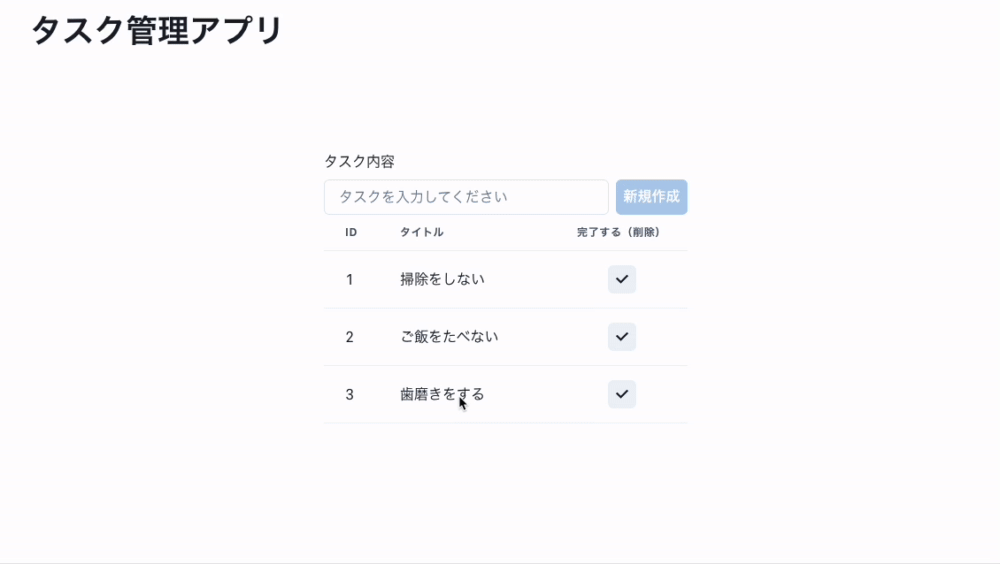Focus the タスクを入力してください input field

tap(466, 197)
